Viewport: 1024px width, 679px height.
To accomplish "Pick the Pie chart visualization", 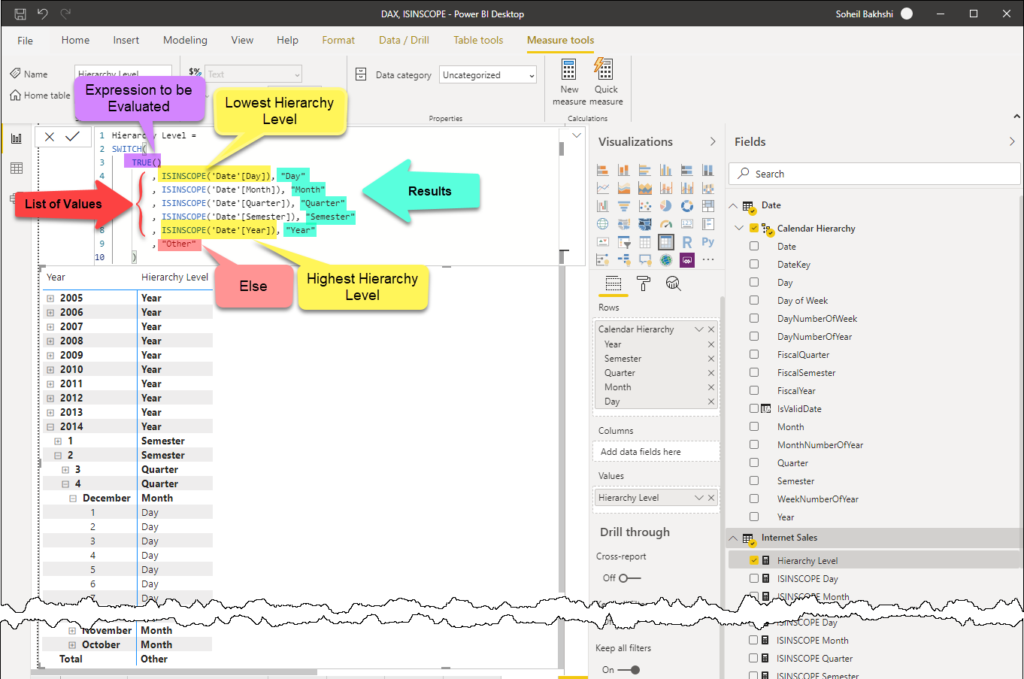I will click(665, 206).
